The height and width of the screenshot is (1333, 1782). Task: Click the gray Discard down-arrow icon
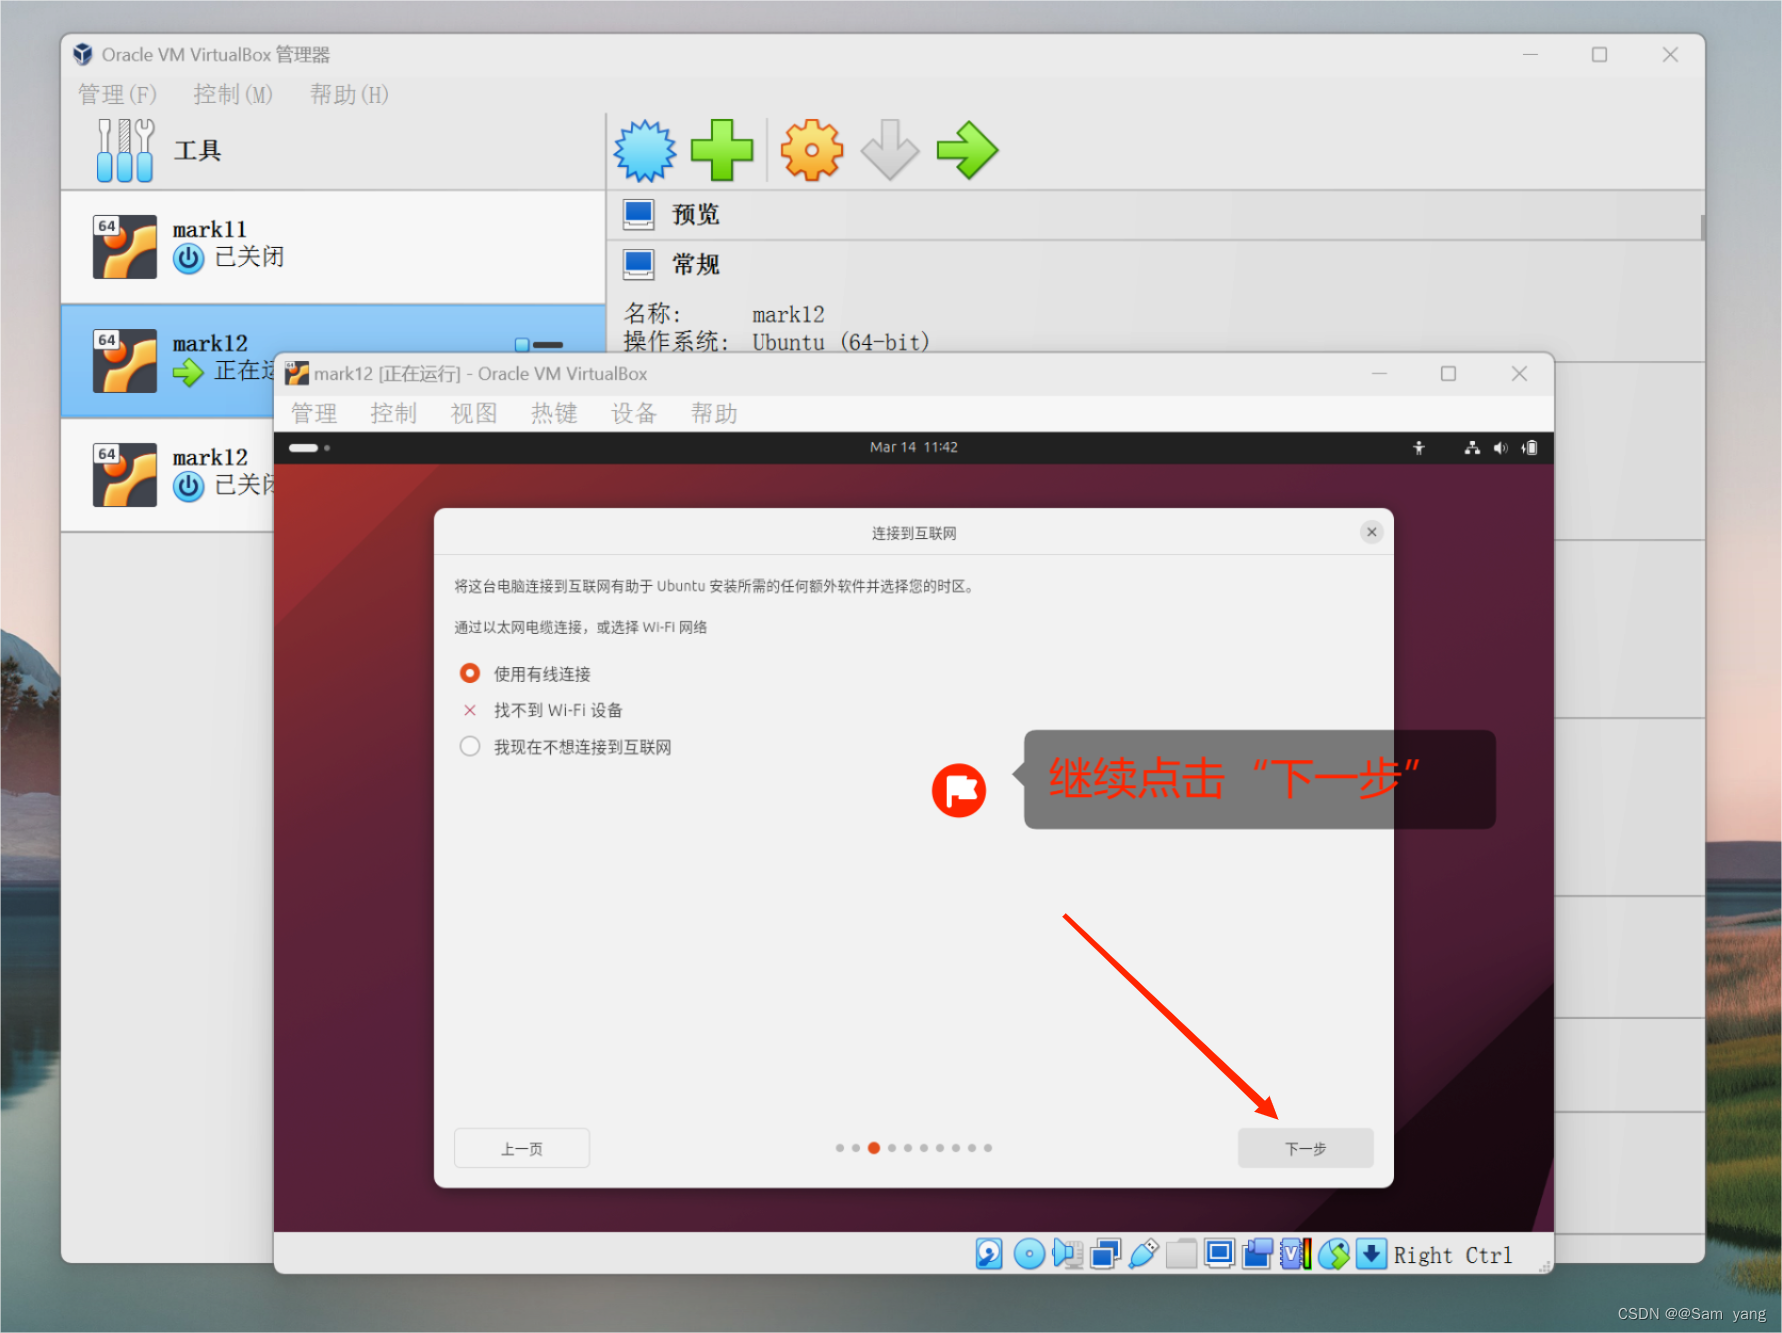click(x=889, y=150)
